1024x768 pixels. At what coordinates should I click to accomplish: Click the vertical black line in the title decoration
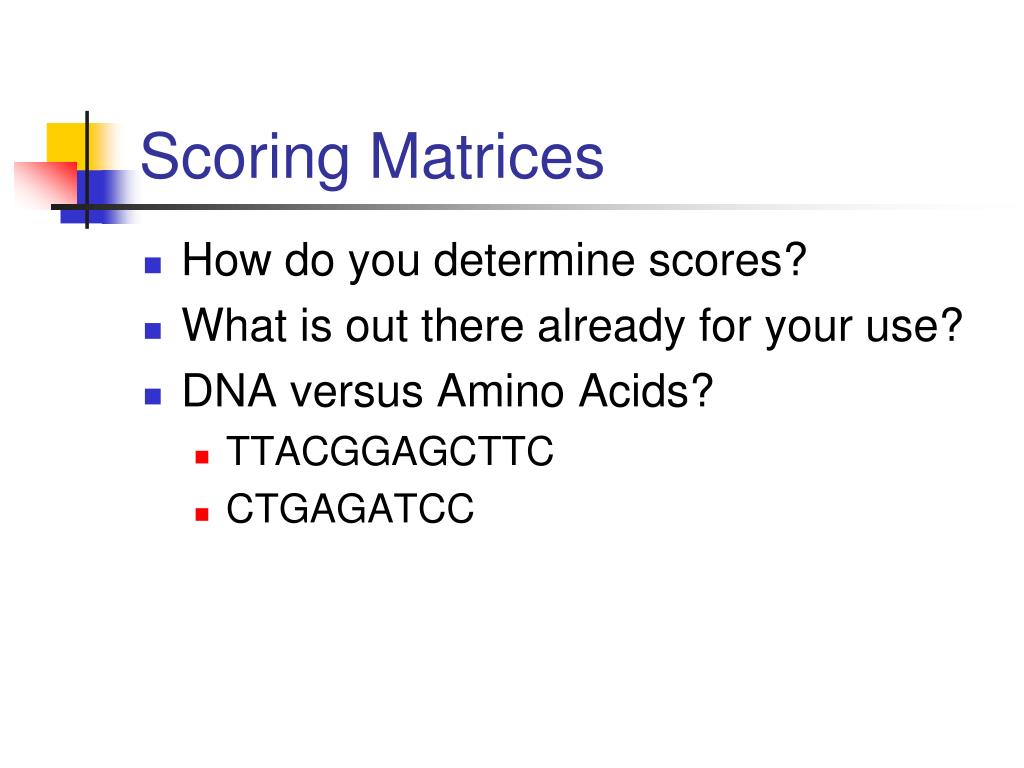(x=87, y=170)
